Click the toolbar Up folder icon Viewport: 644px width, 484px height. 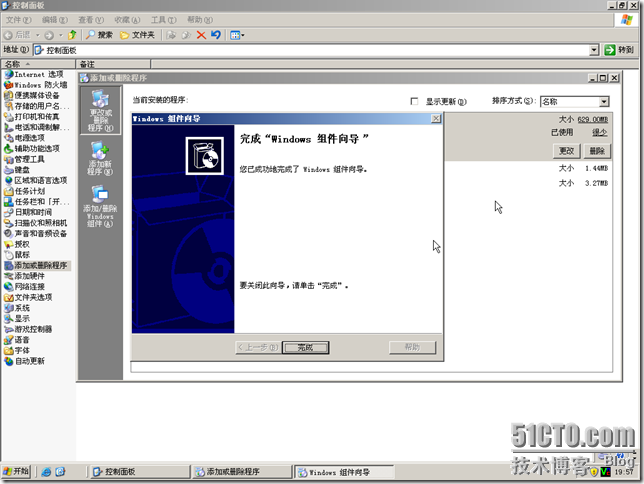coord(72,35)
